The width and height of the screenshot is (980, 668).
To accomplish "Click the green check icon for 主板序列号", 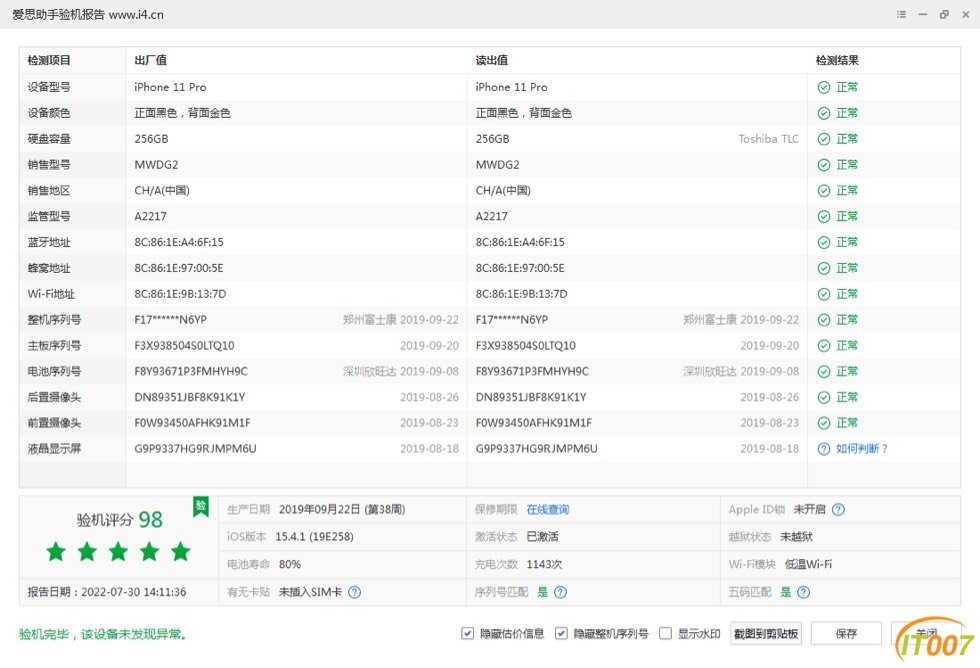I will pos(824,346).
